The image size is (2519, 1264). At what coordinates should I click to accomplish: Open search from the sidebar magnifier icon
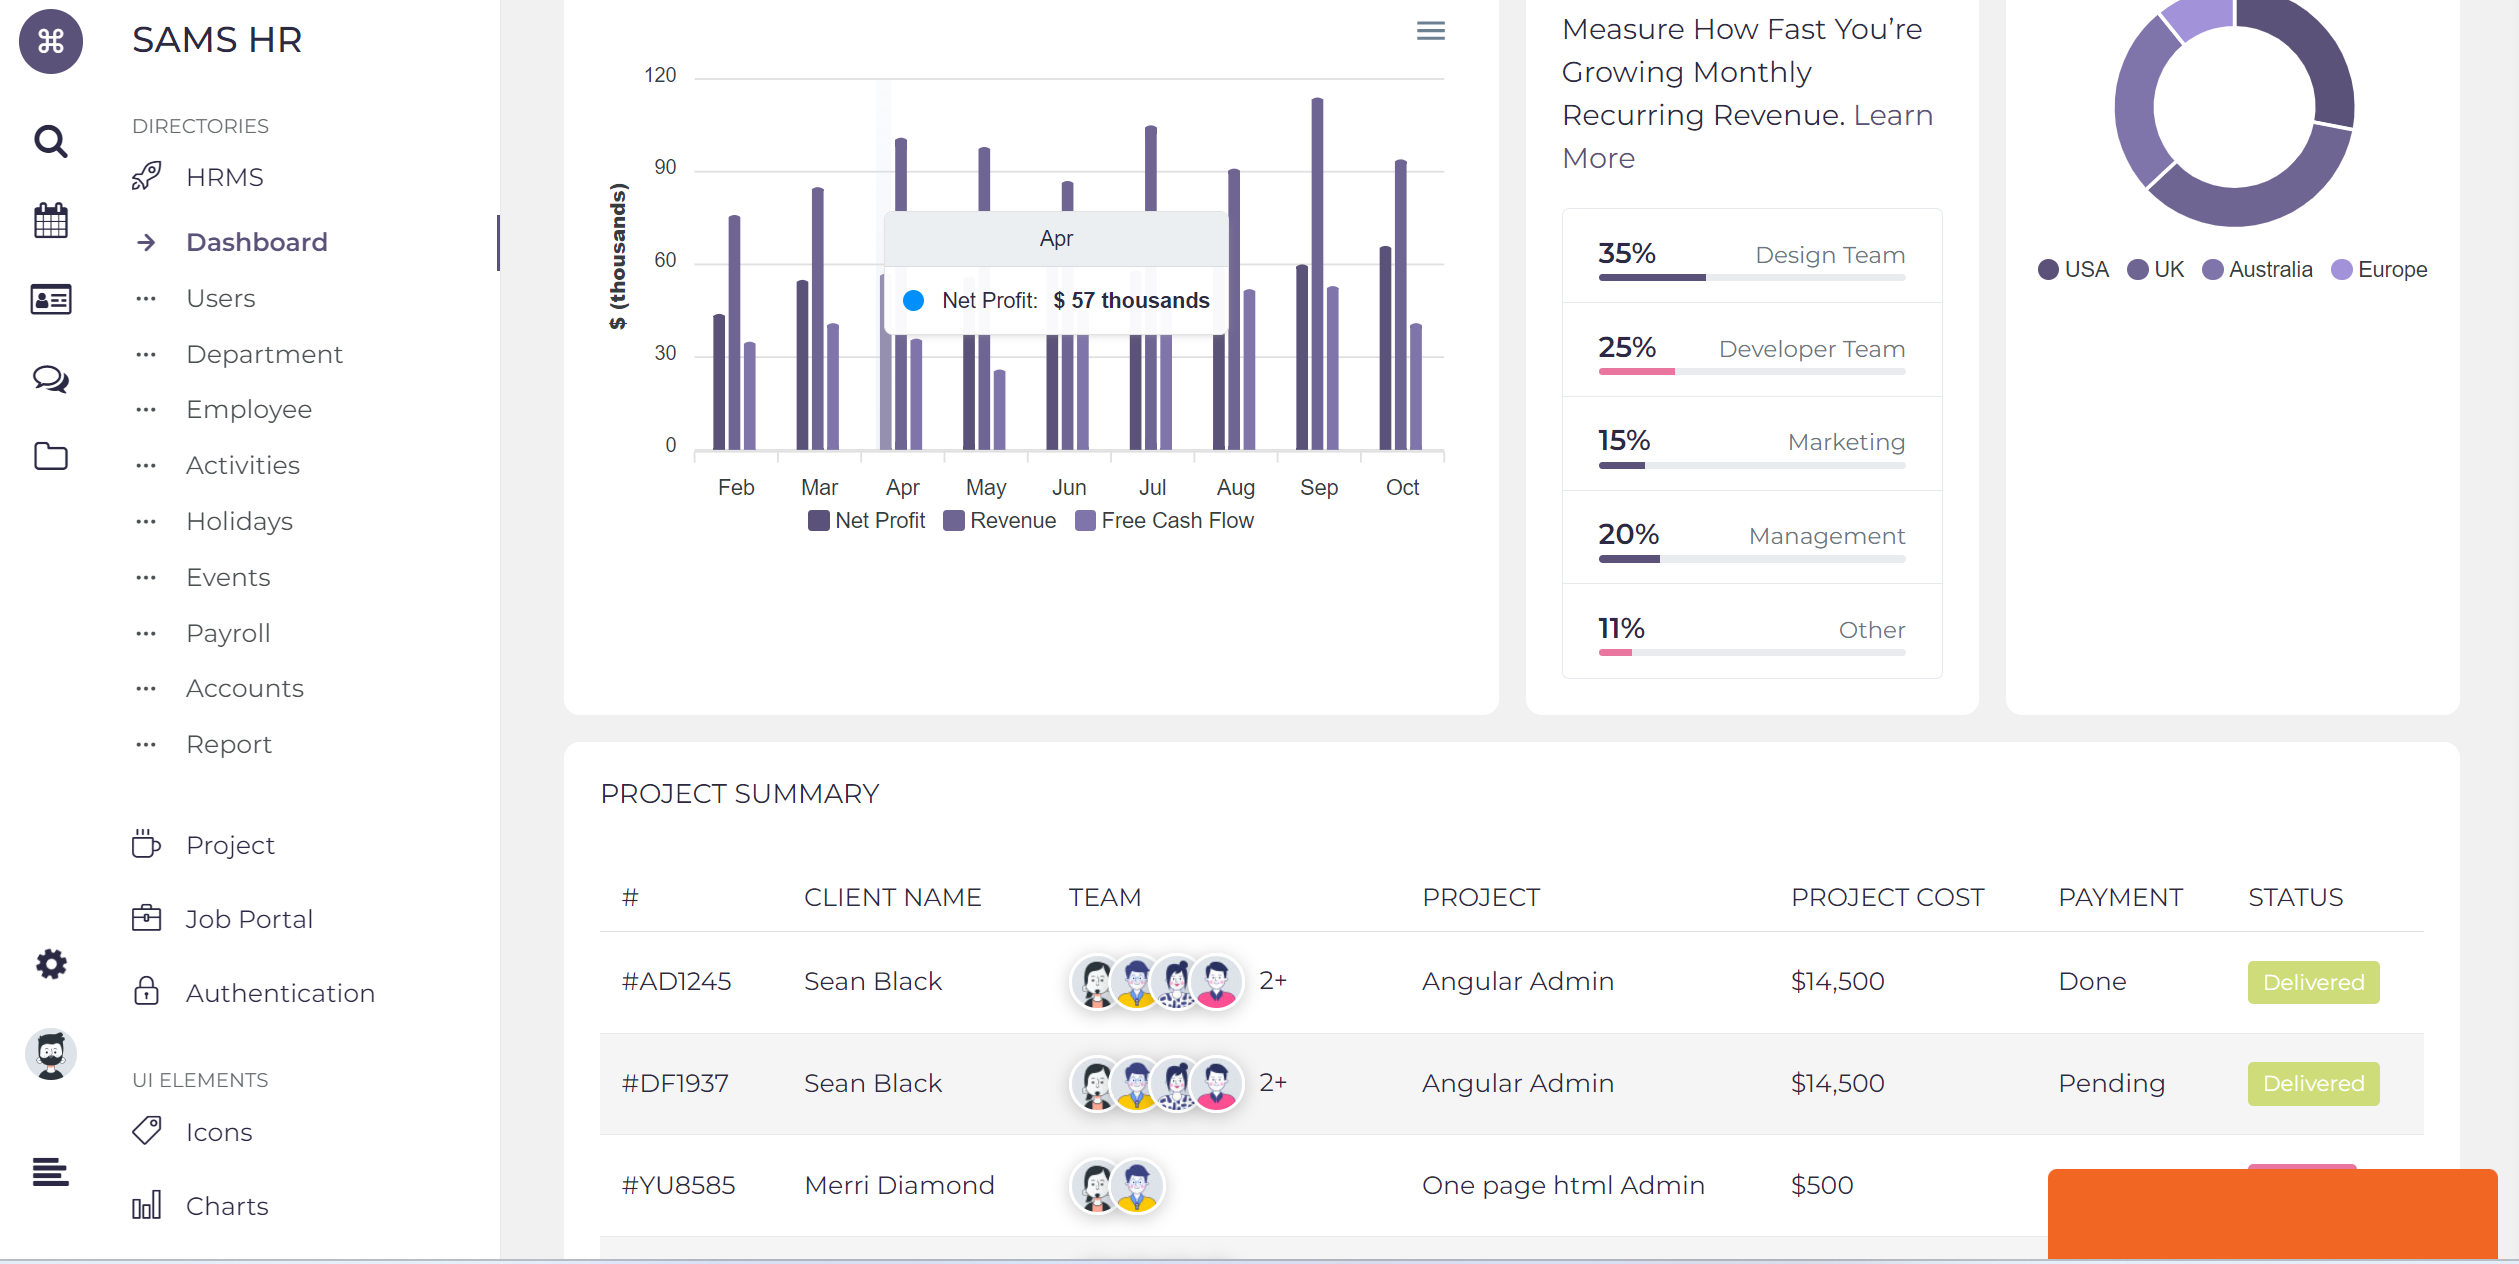coord(51,141)
